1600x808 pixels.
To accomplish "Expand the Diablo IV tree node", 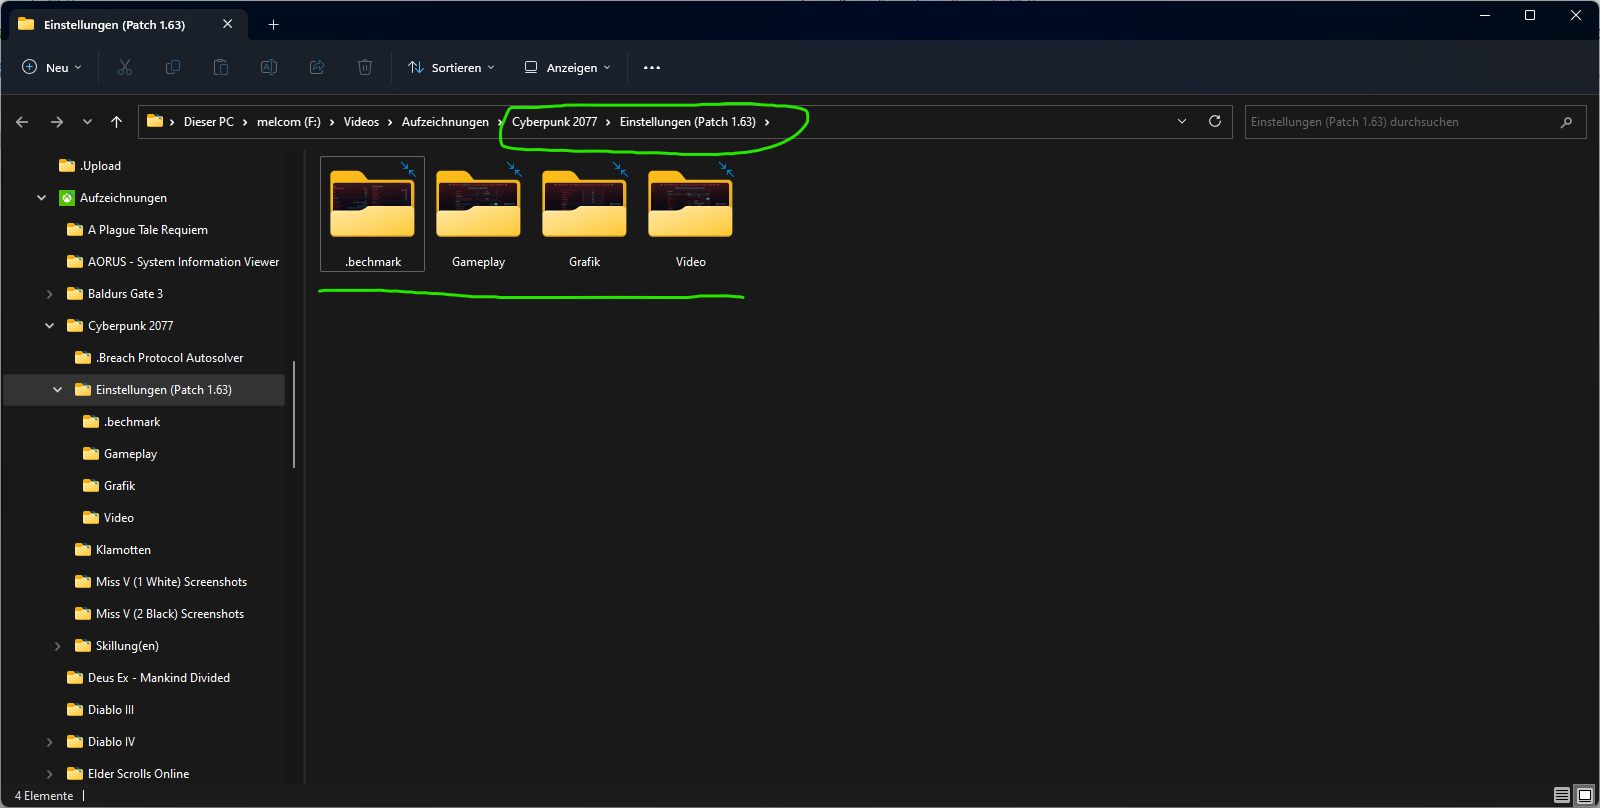I will 50,742.
